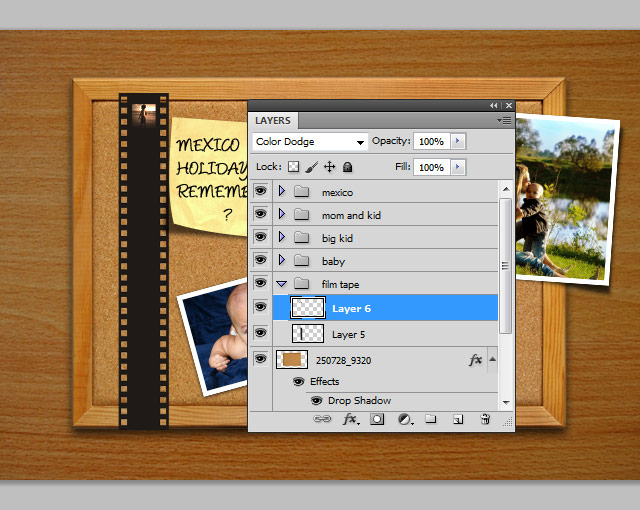The height and width of the screenshot is (510, 640).
Task: Open the Opacity slider arrow
Action: [x=458, y=142]
